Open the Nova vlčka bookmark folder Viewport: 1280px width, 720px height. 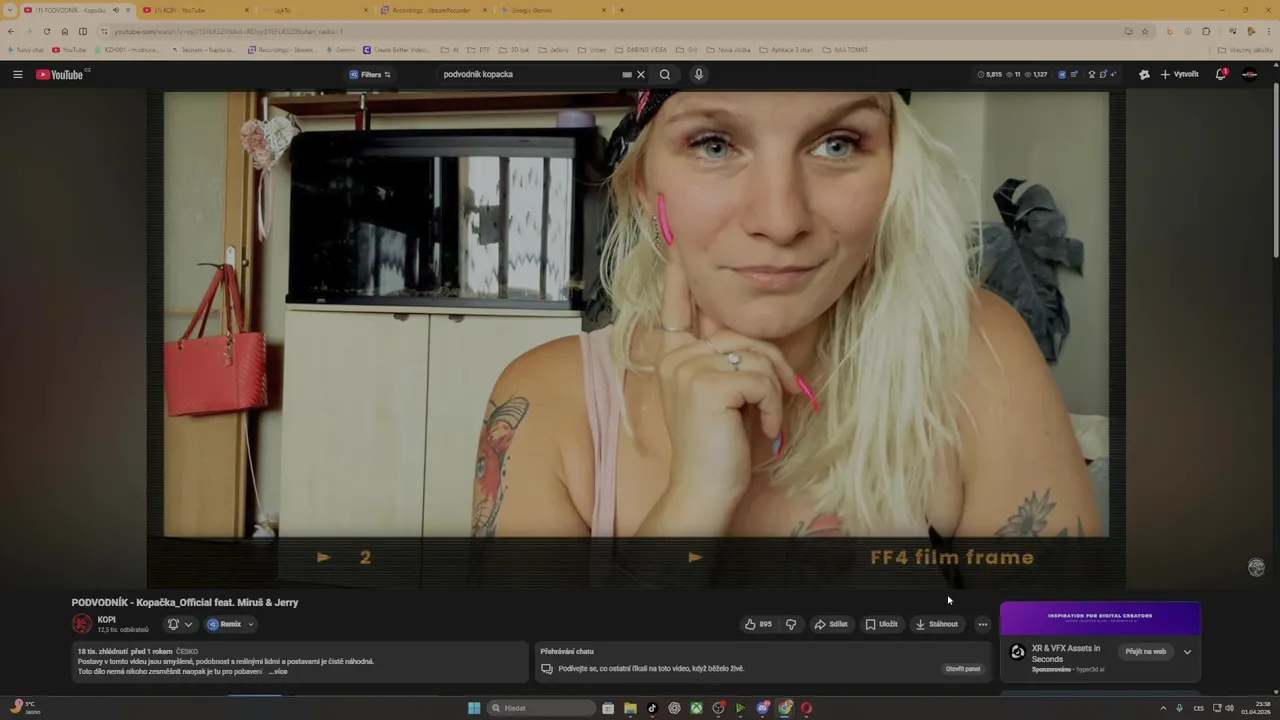click(728, 49)
